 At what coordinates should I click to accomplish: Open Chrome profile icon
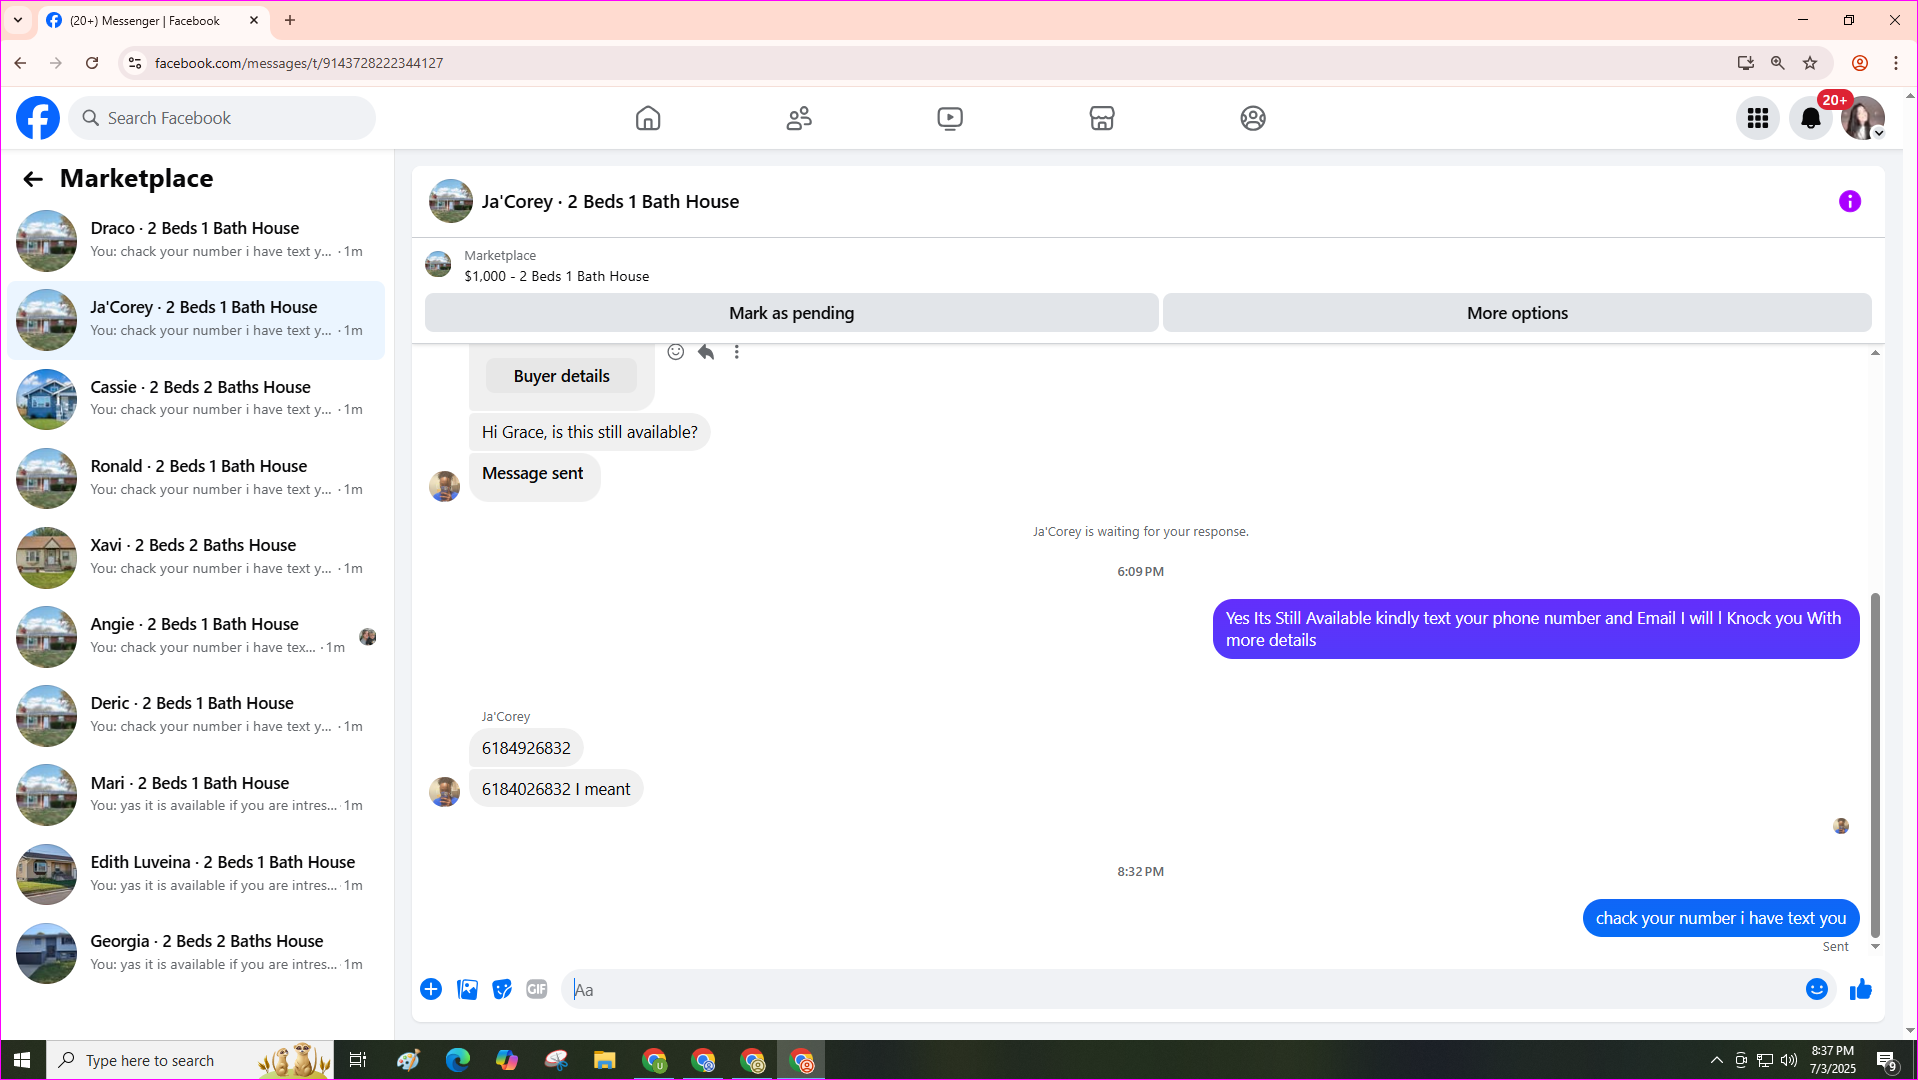(1859, 63)
